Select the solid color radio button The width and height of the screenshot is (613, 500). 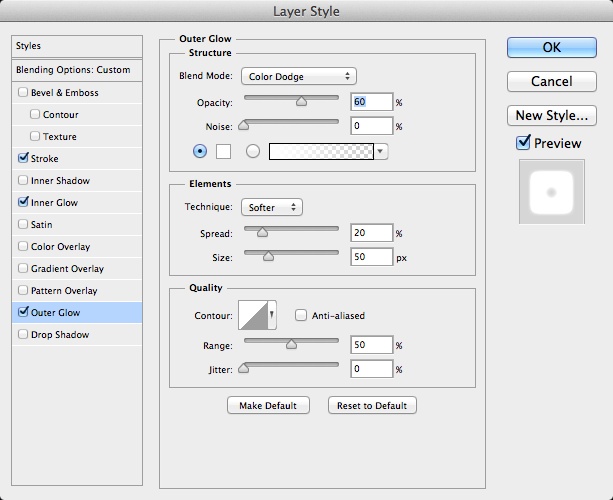pos(200,152)
